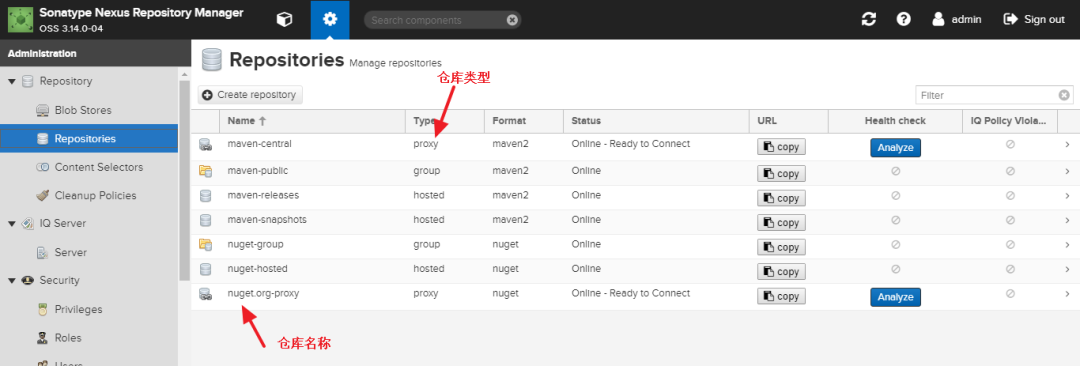The width and height of the screenshot is (1080, 366).
Task: Collapse the Security tree node
Action: (12, 281)
